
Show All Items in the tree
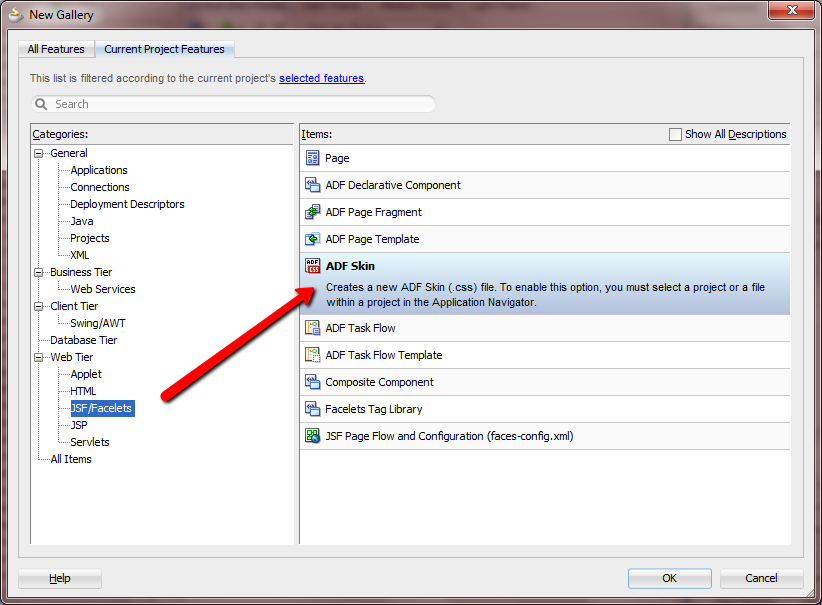click(71, 459)
